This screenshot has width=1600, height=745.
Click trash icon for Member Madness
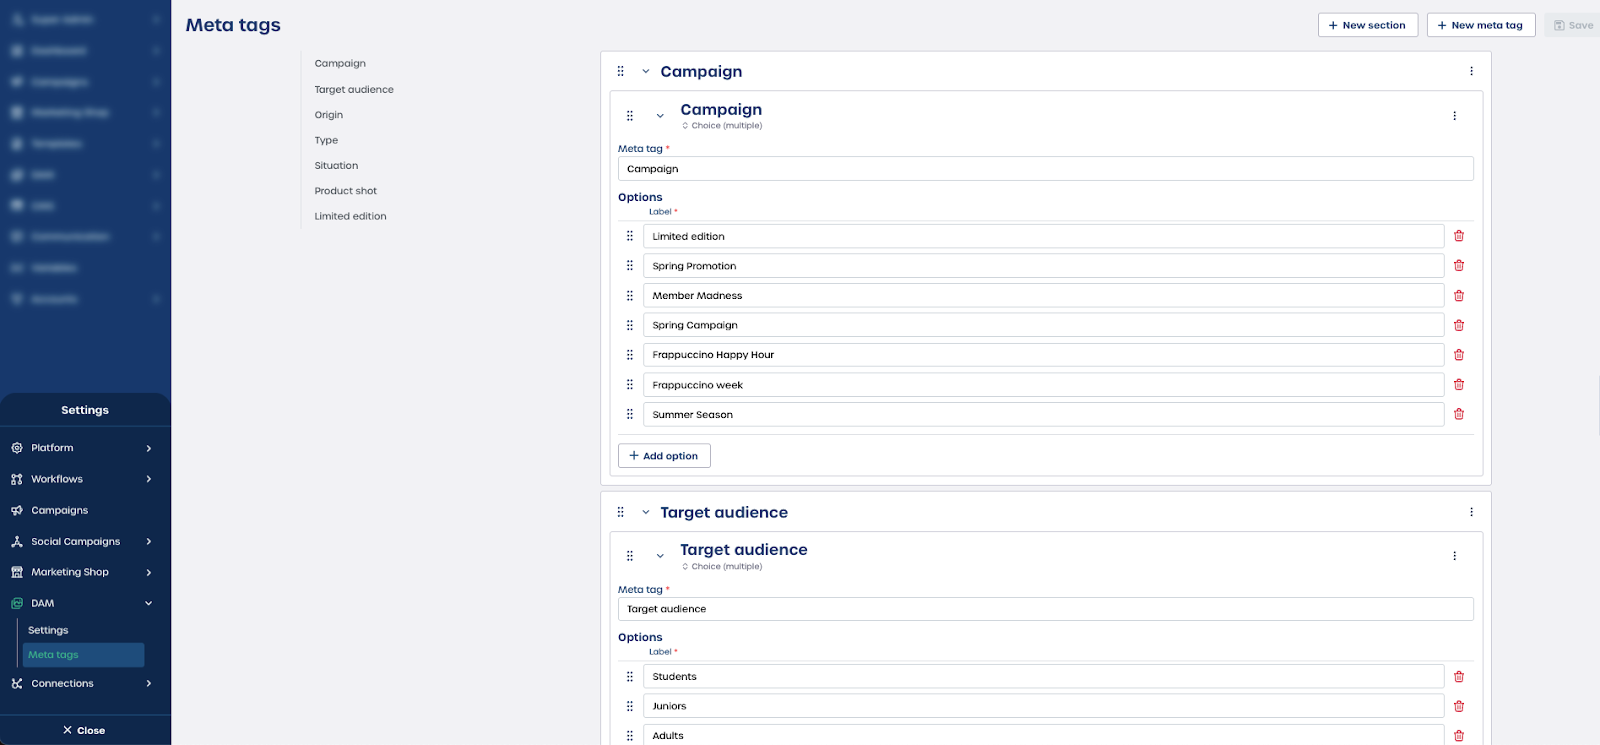[x=1459, y=296]
